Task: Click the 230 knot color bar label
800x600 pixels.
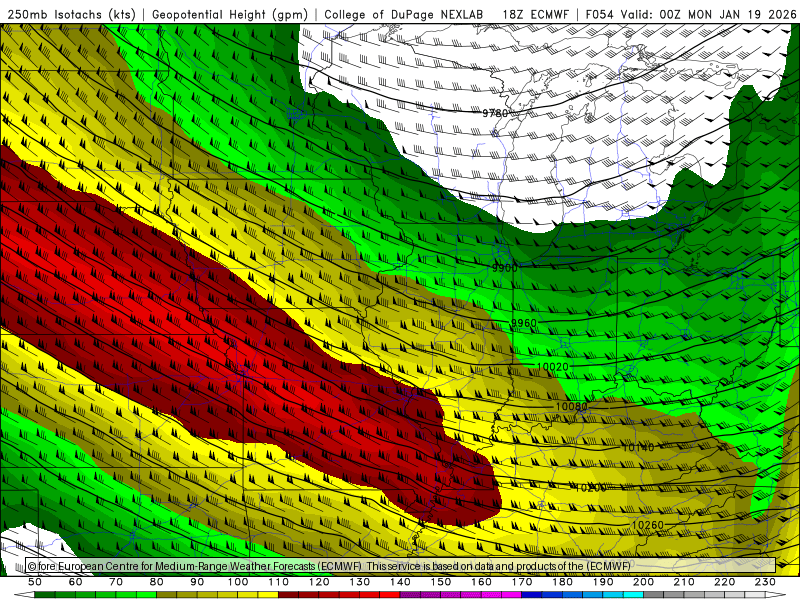Action: tap(765, 582)
